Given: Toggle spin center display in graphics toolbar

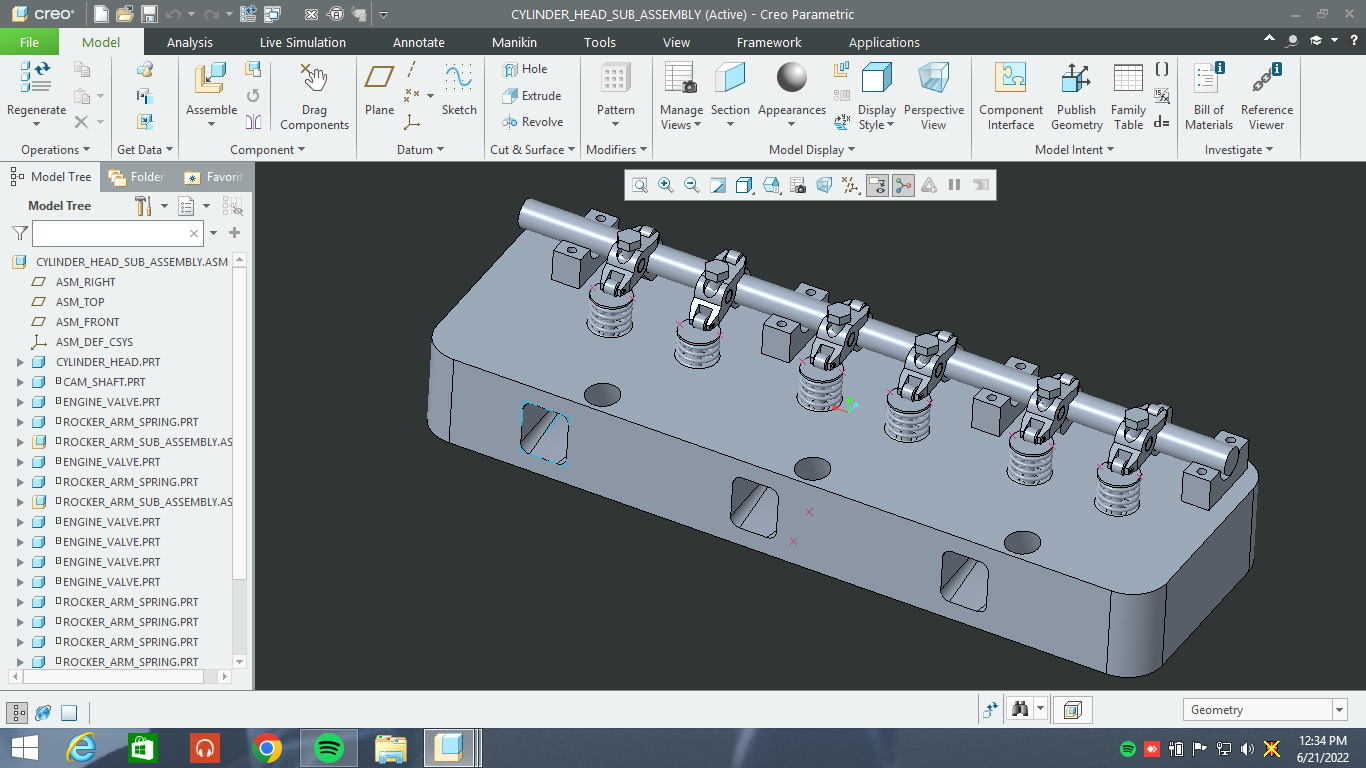Looking at the screenshot, I should point(903,185).
